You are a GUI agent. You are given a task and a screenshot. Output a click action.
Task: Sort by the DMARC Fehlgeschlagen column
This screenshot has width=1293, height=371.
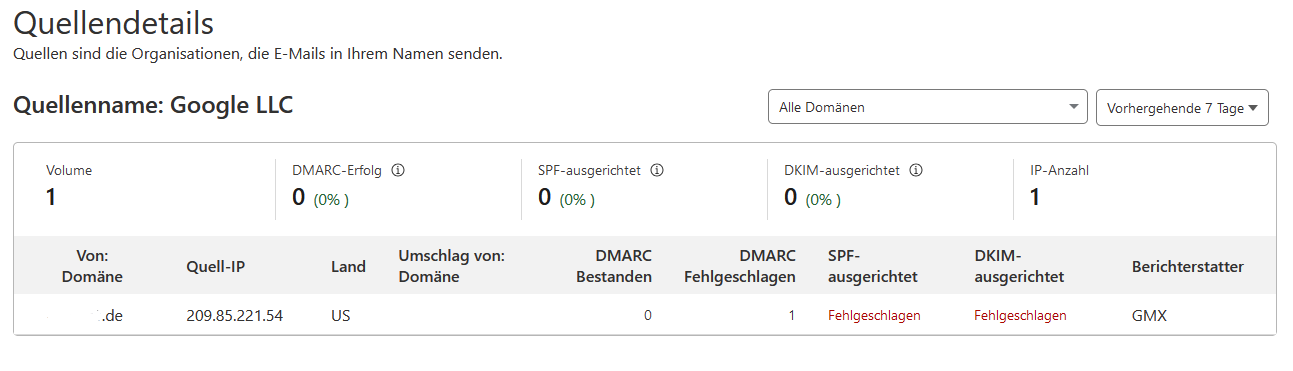740,266
